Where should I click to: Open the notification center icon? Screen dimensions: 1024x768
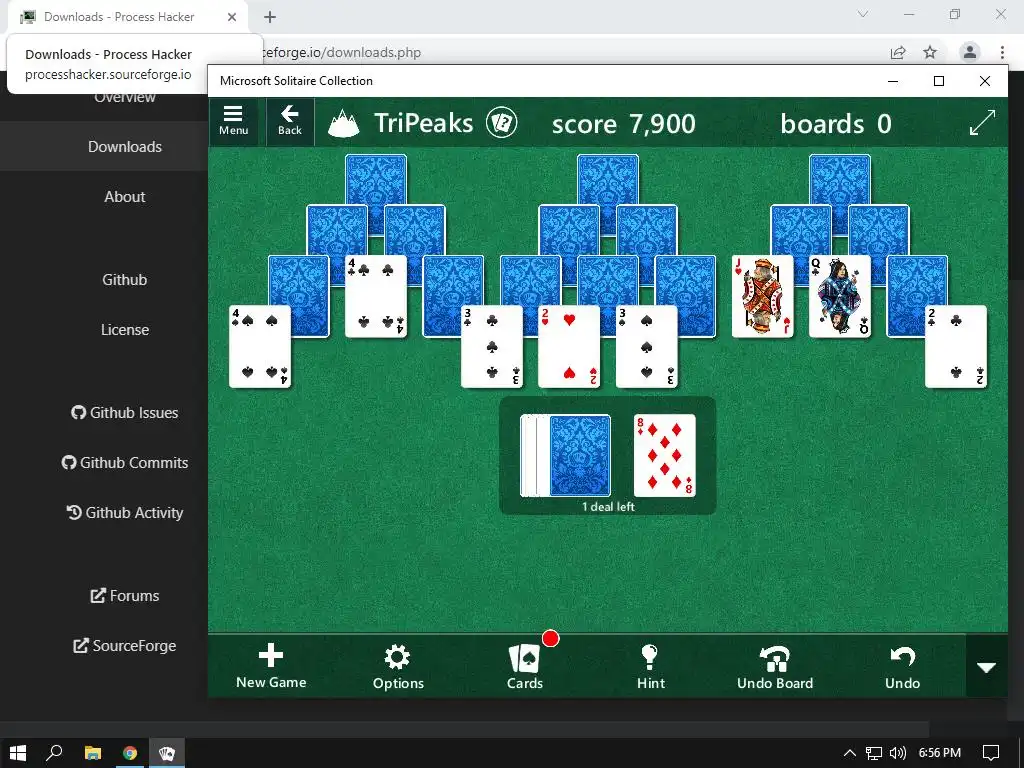tap(991, 753)
